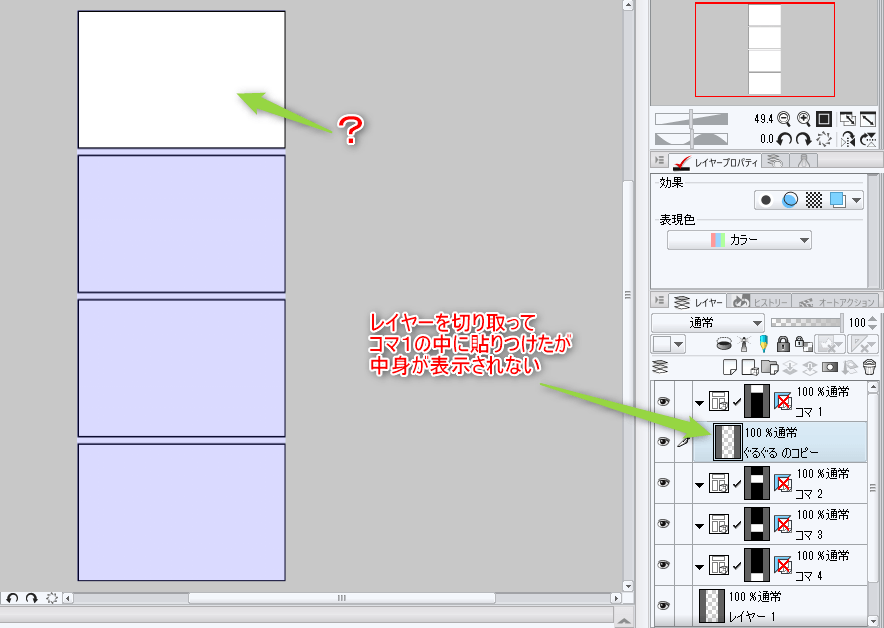Collapse the コマ 3 folder
Screen dimensions: 884x628
point(700,526)
